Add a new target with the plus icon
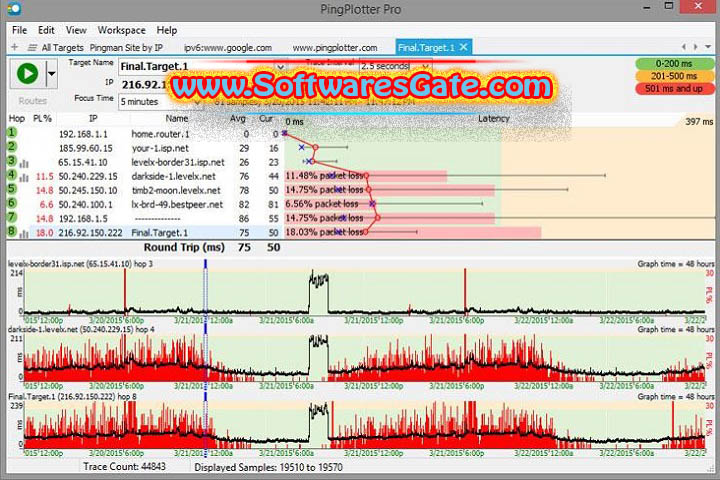The width and height of the screenshot is (720, 480). [x=14, y=47]
